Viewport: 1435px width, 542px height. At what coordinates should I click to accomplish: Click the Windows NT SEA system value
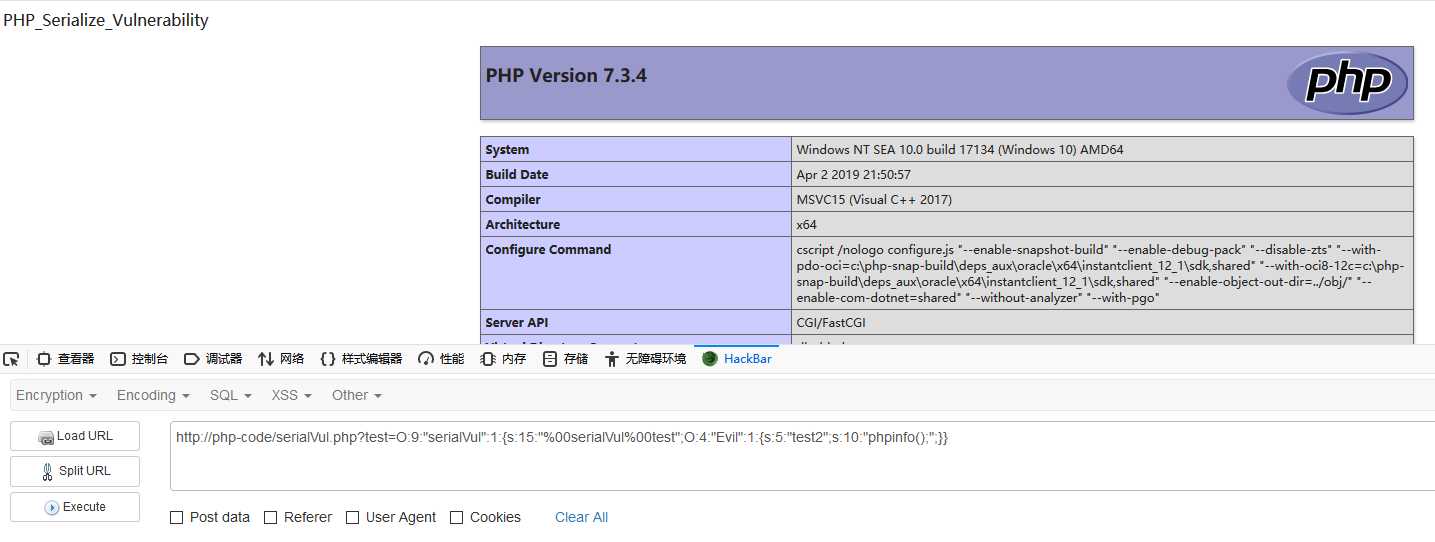[960, 150]
